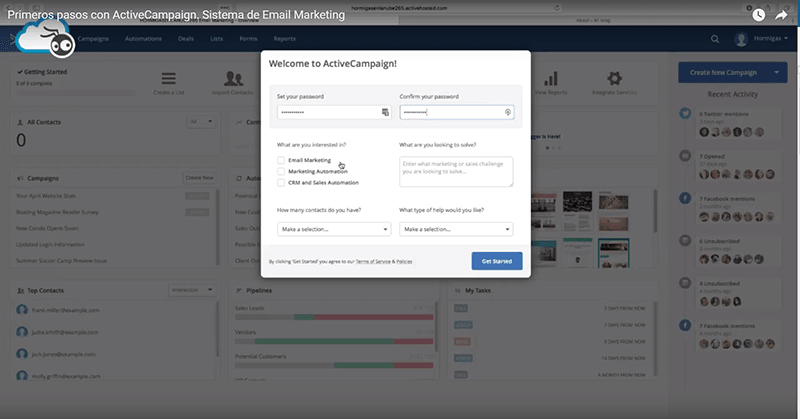Focus the 'Set your password' field
The height and width of the screenshot is (419, 800).
point(334,112)
